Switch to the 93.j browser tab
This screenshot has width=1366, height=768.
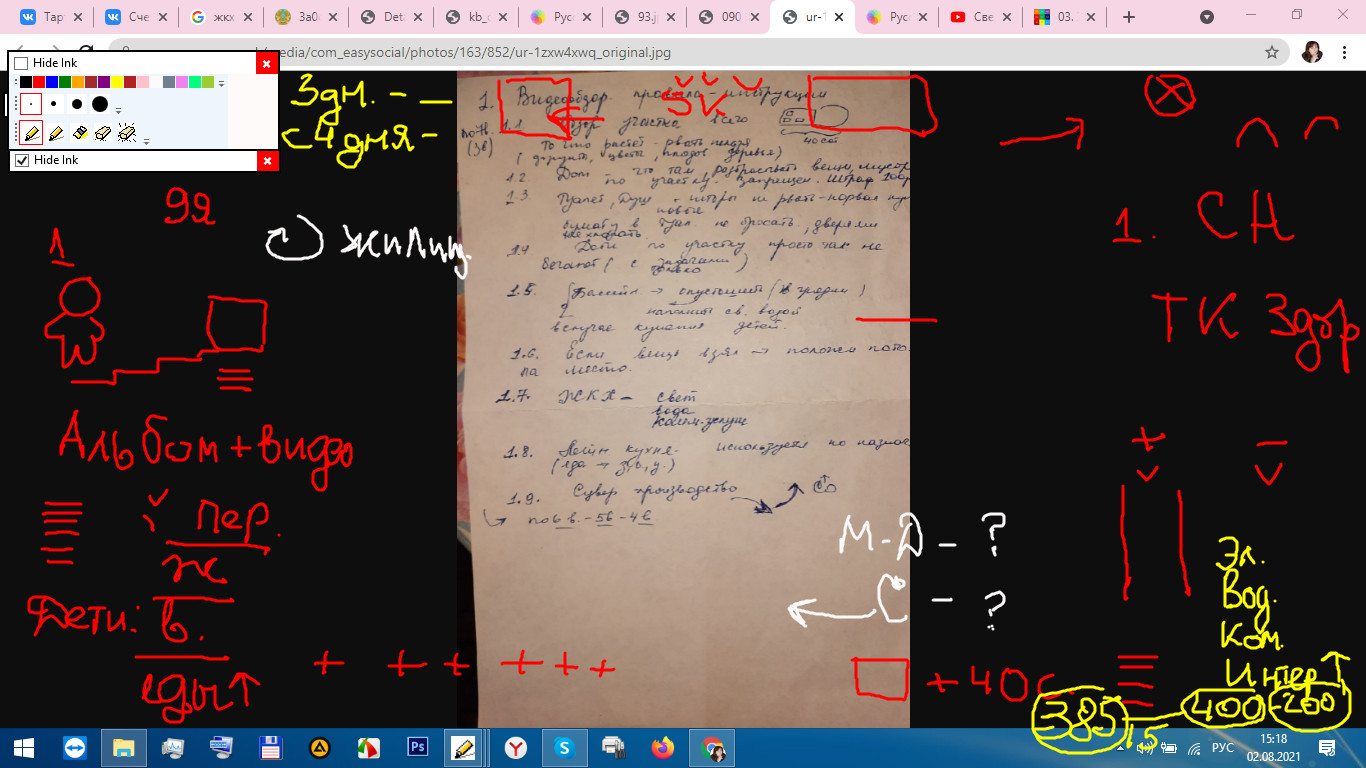pos(640,17)
